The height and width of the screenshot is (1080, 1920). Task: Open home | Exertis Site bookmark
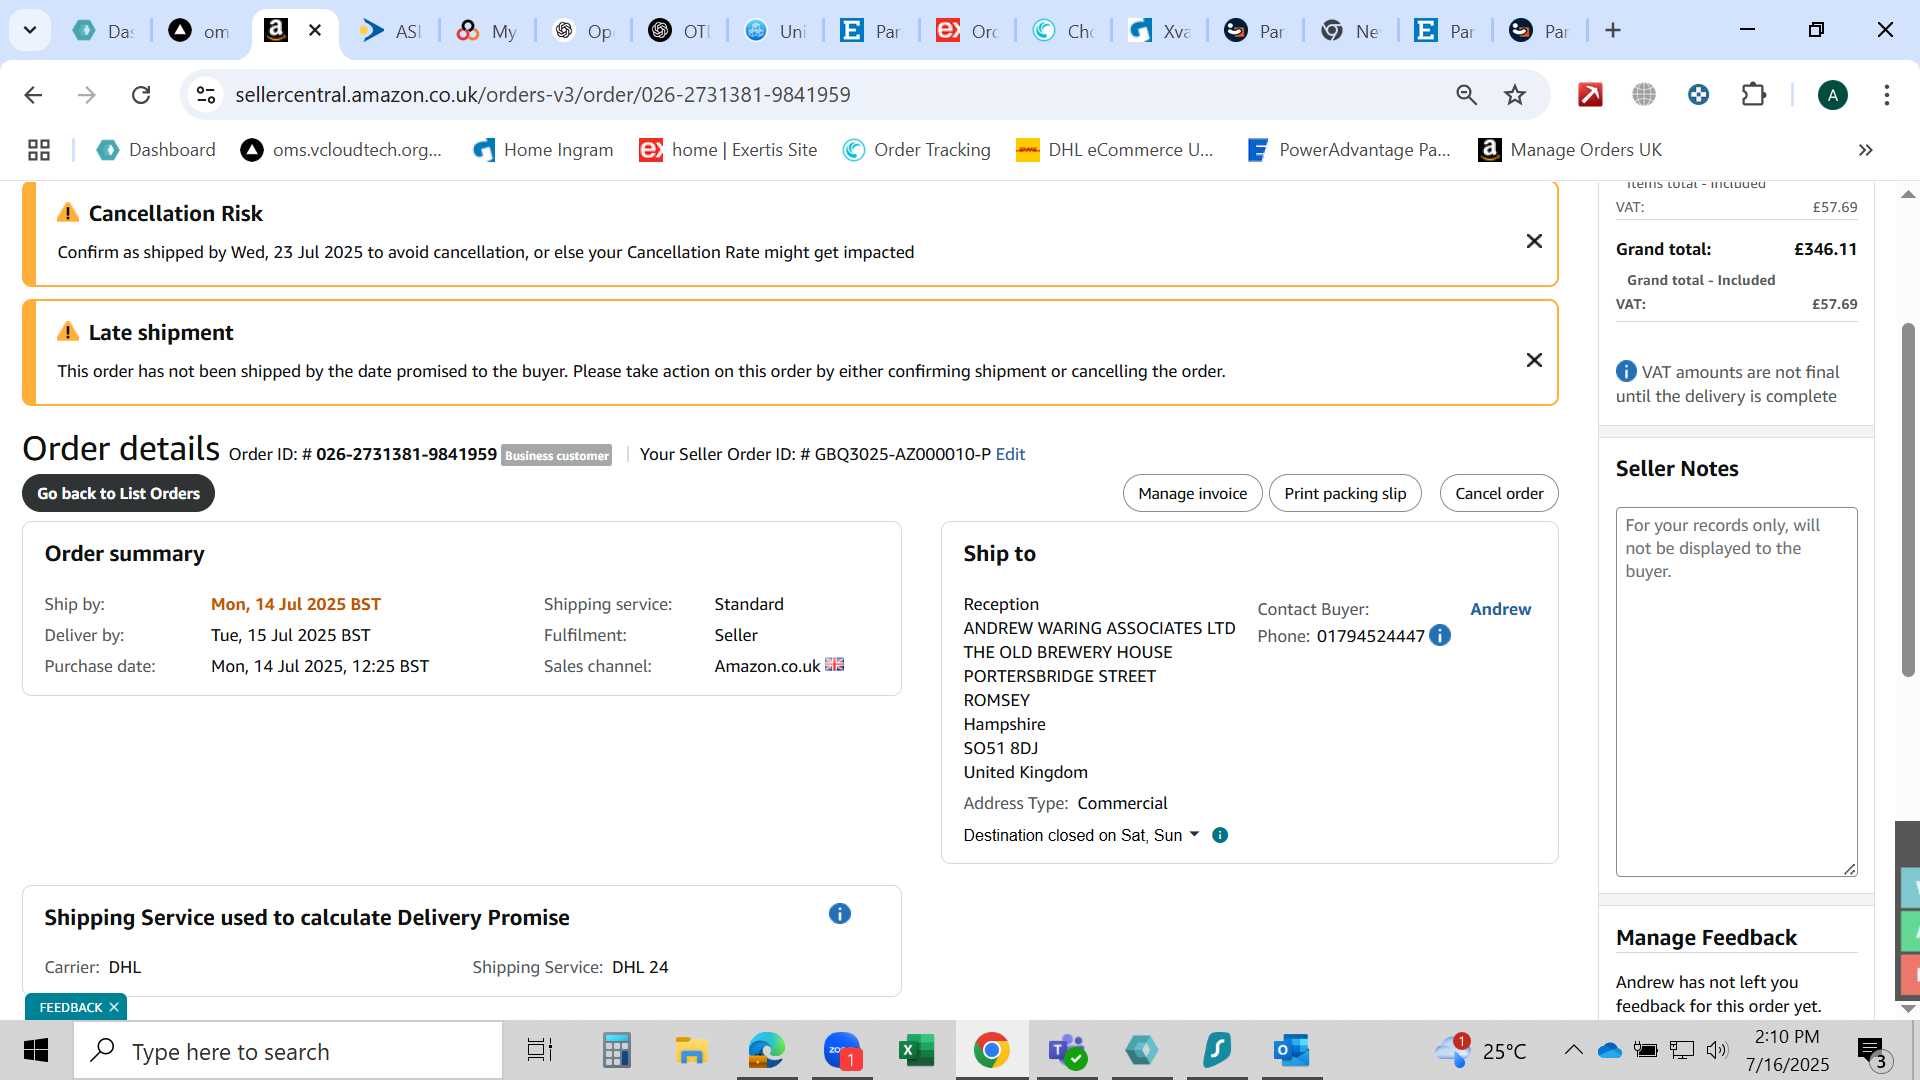tap(728, 150)
